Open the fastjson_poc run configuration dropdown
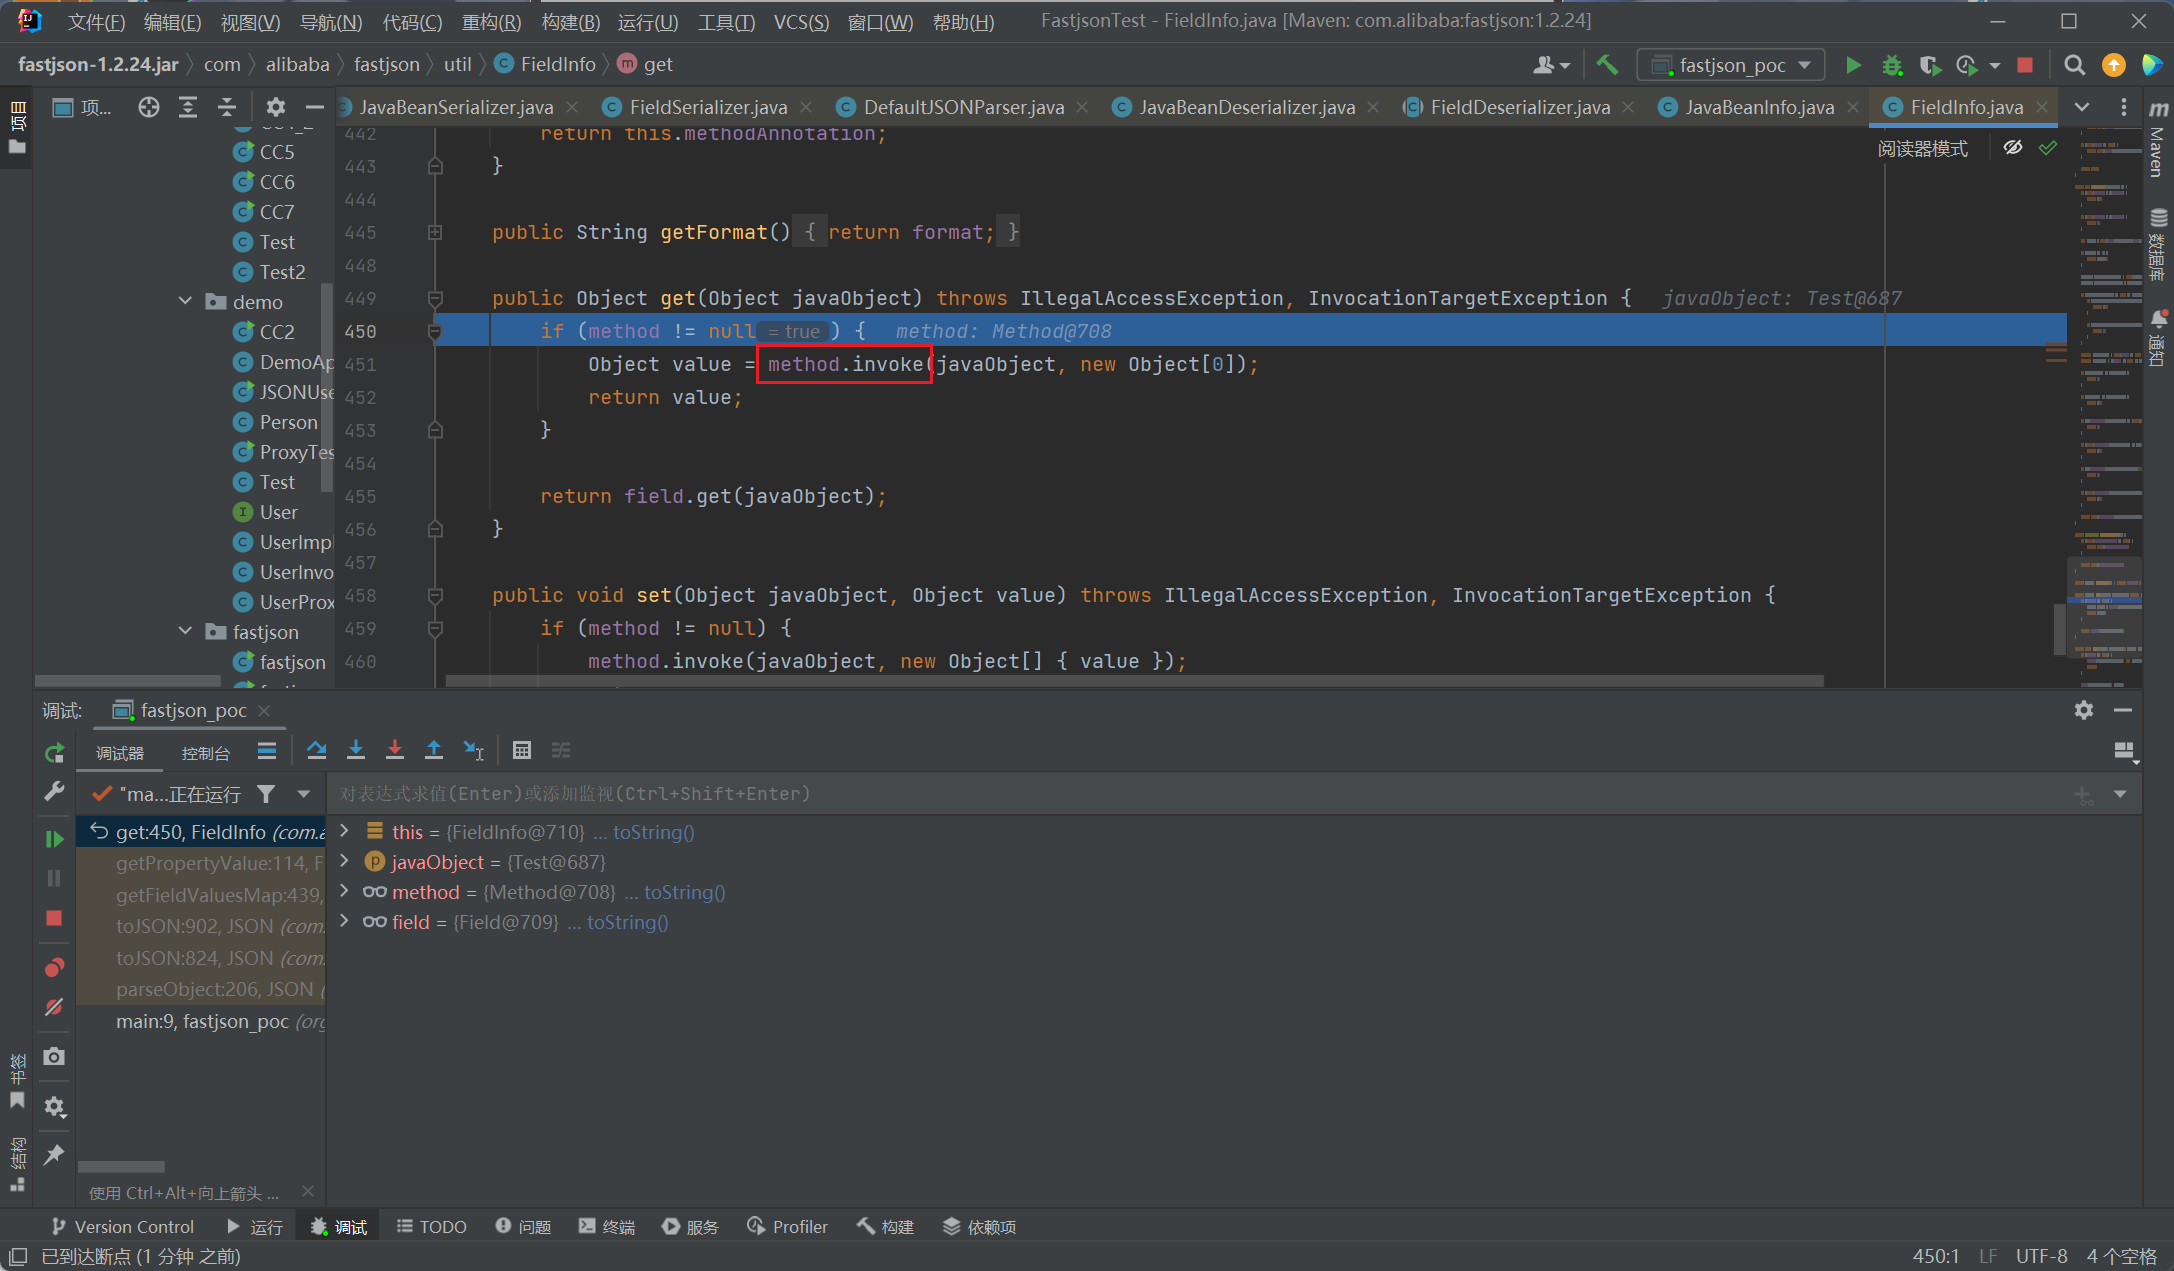This screenshot has height=1271, width=2174. pos(1732,65)
